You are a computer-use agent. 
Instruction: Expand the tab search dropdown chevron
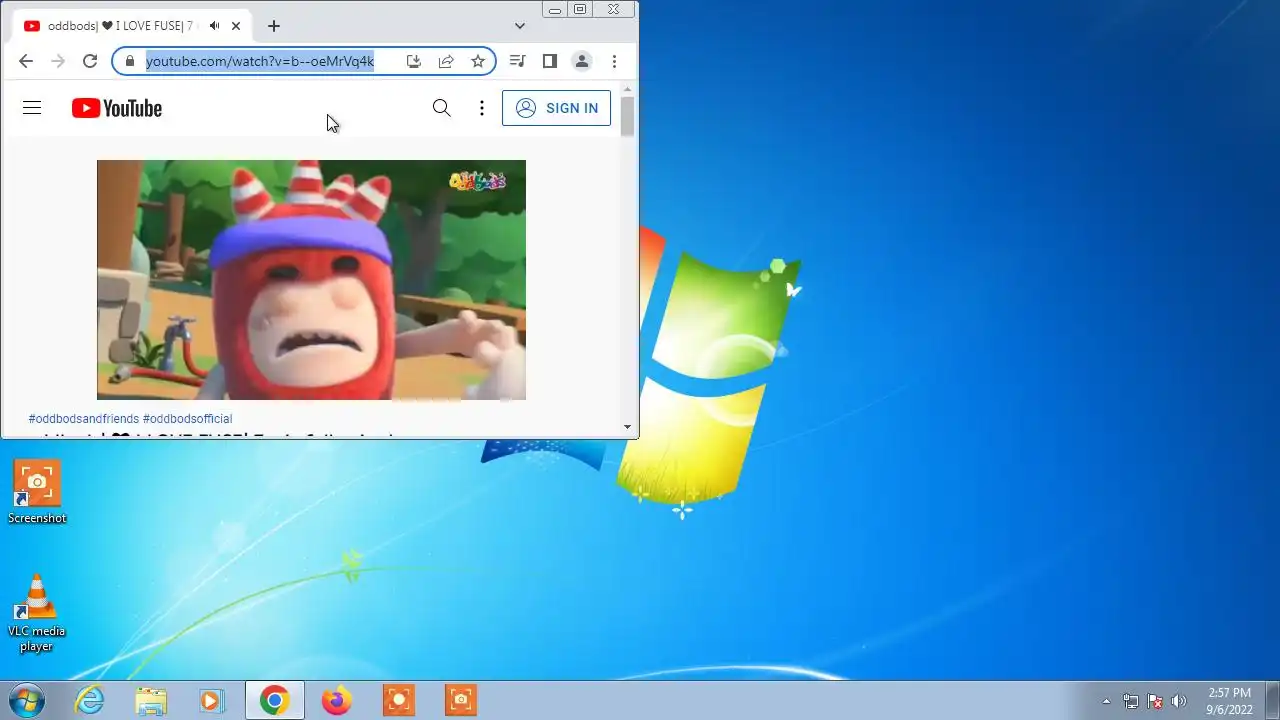tap(520, 26)
